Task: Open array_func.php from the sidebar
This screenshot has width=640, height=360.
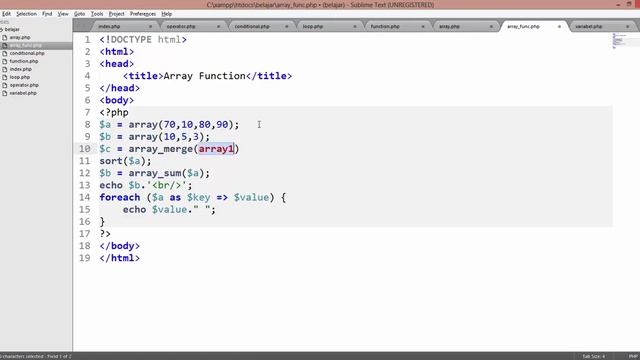Action: (x=25, y=45)
